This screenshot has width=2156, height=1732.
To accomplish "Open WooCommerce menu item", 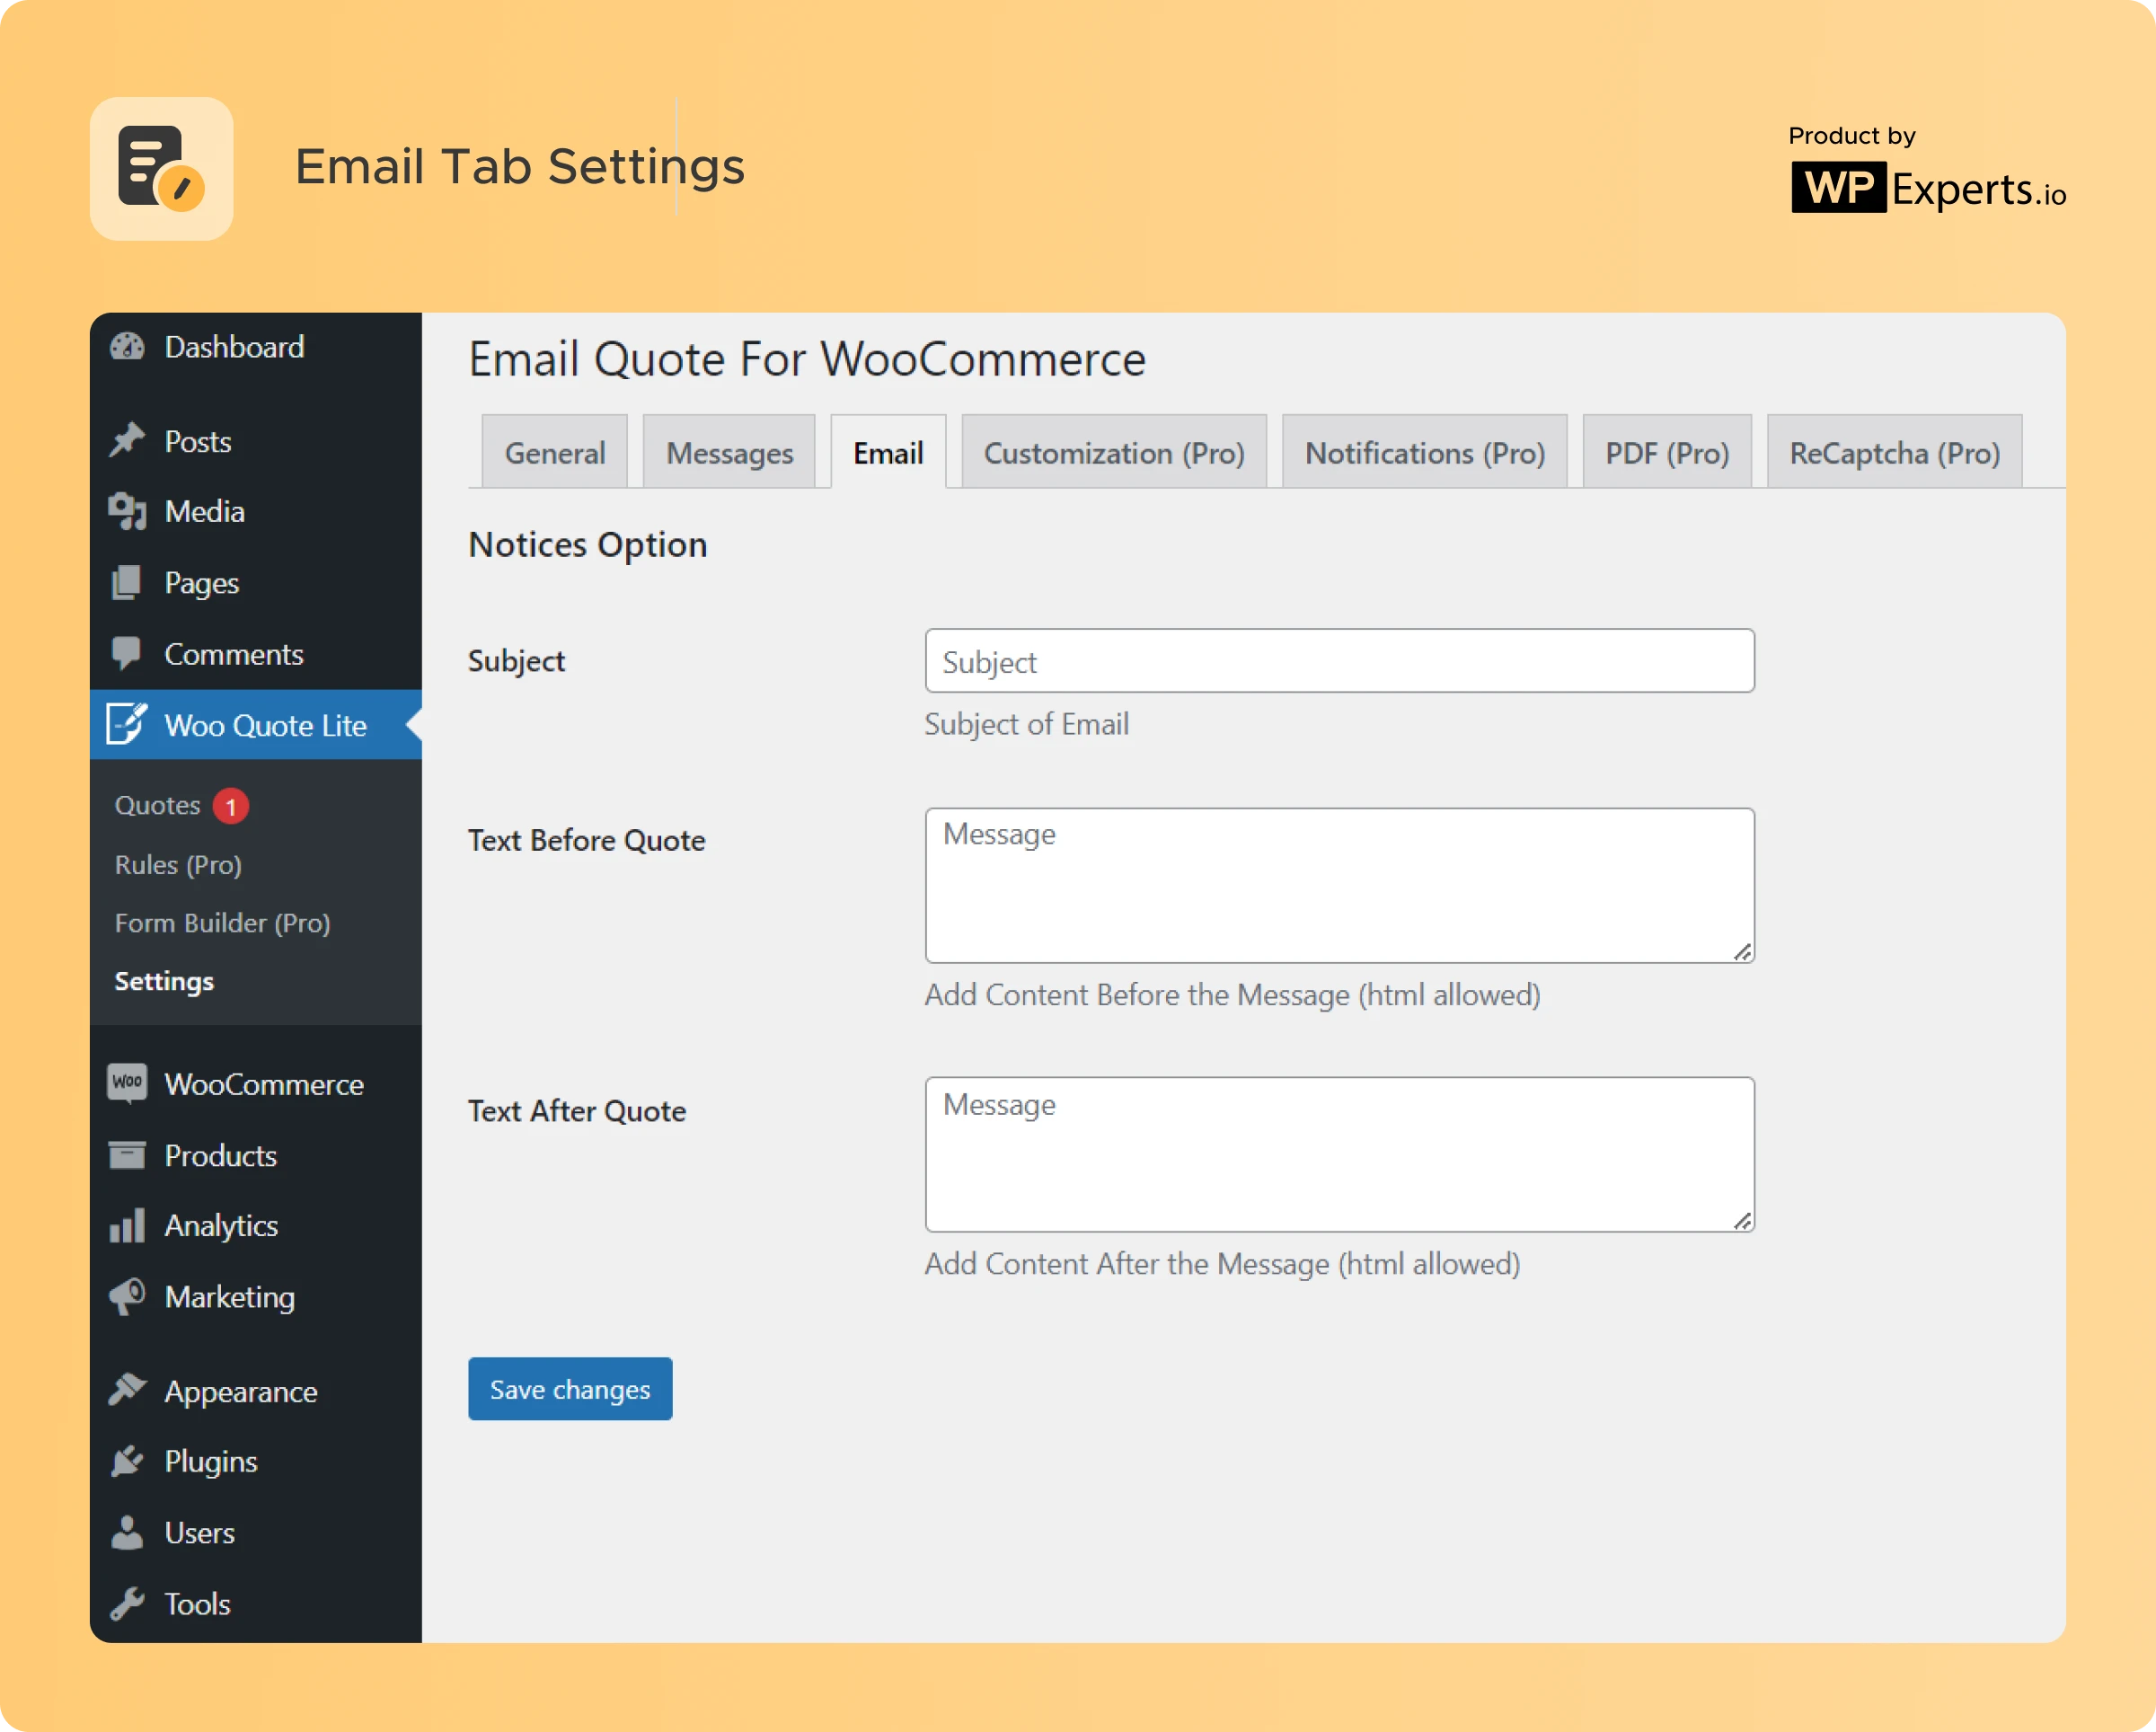I will 256,1084.
